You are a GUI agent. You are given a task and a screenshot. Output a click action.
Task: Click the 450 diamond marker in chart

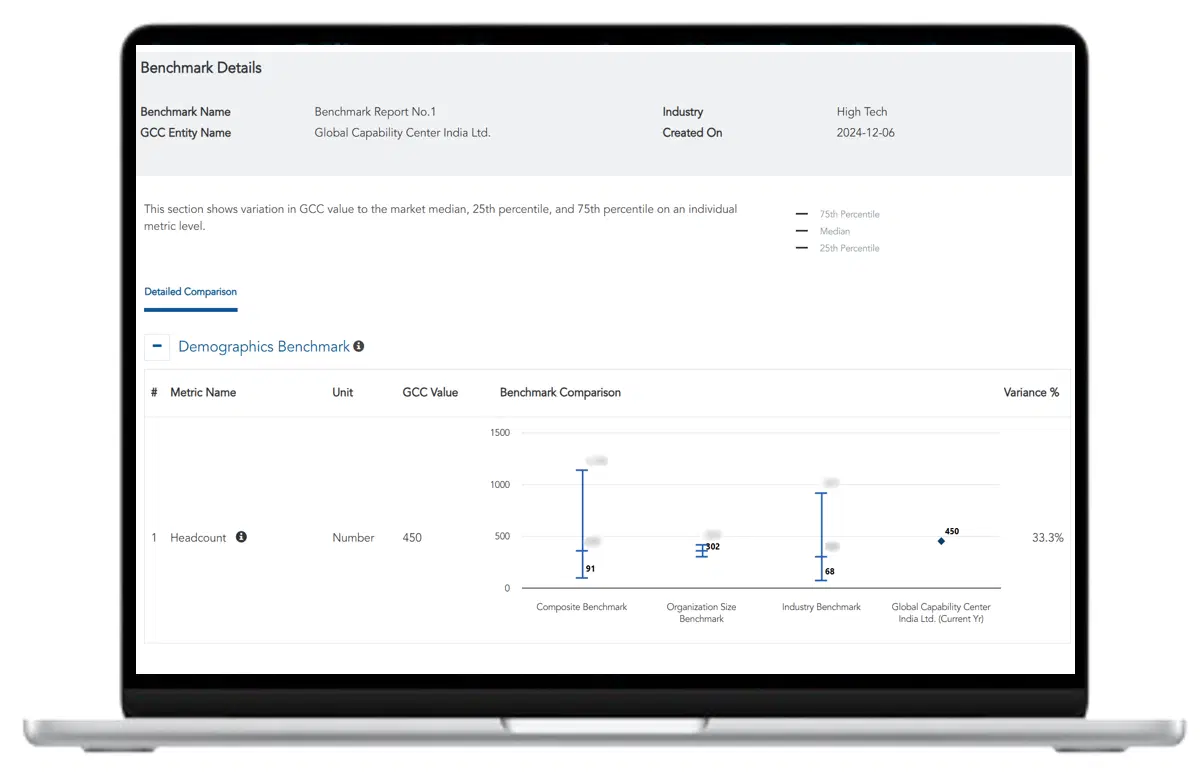(x=941, y=541)
